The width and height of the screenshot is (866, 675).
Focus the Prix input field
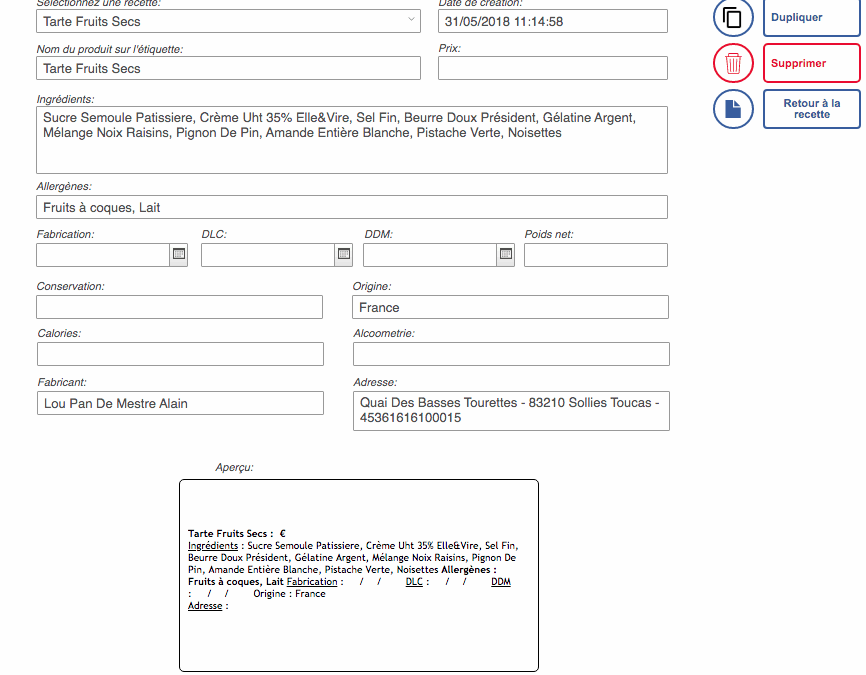pyautogui.click(x=553, y=68)
